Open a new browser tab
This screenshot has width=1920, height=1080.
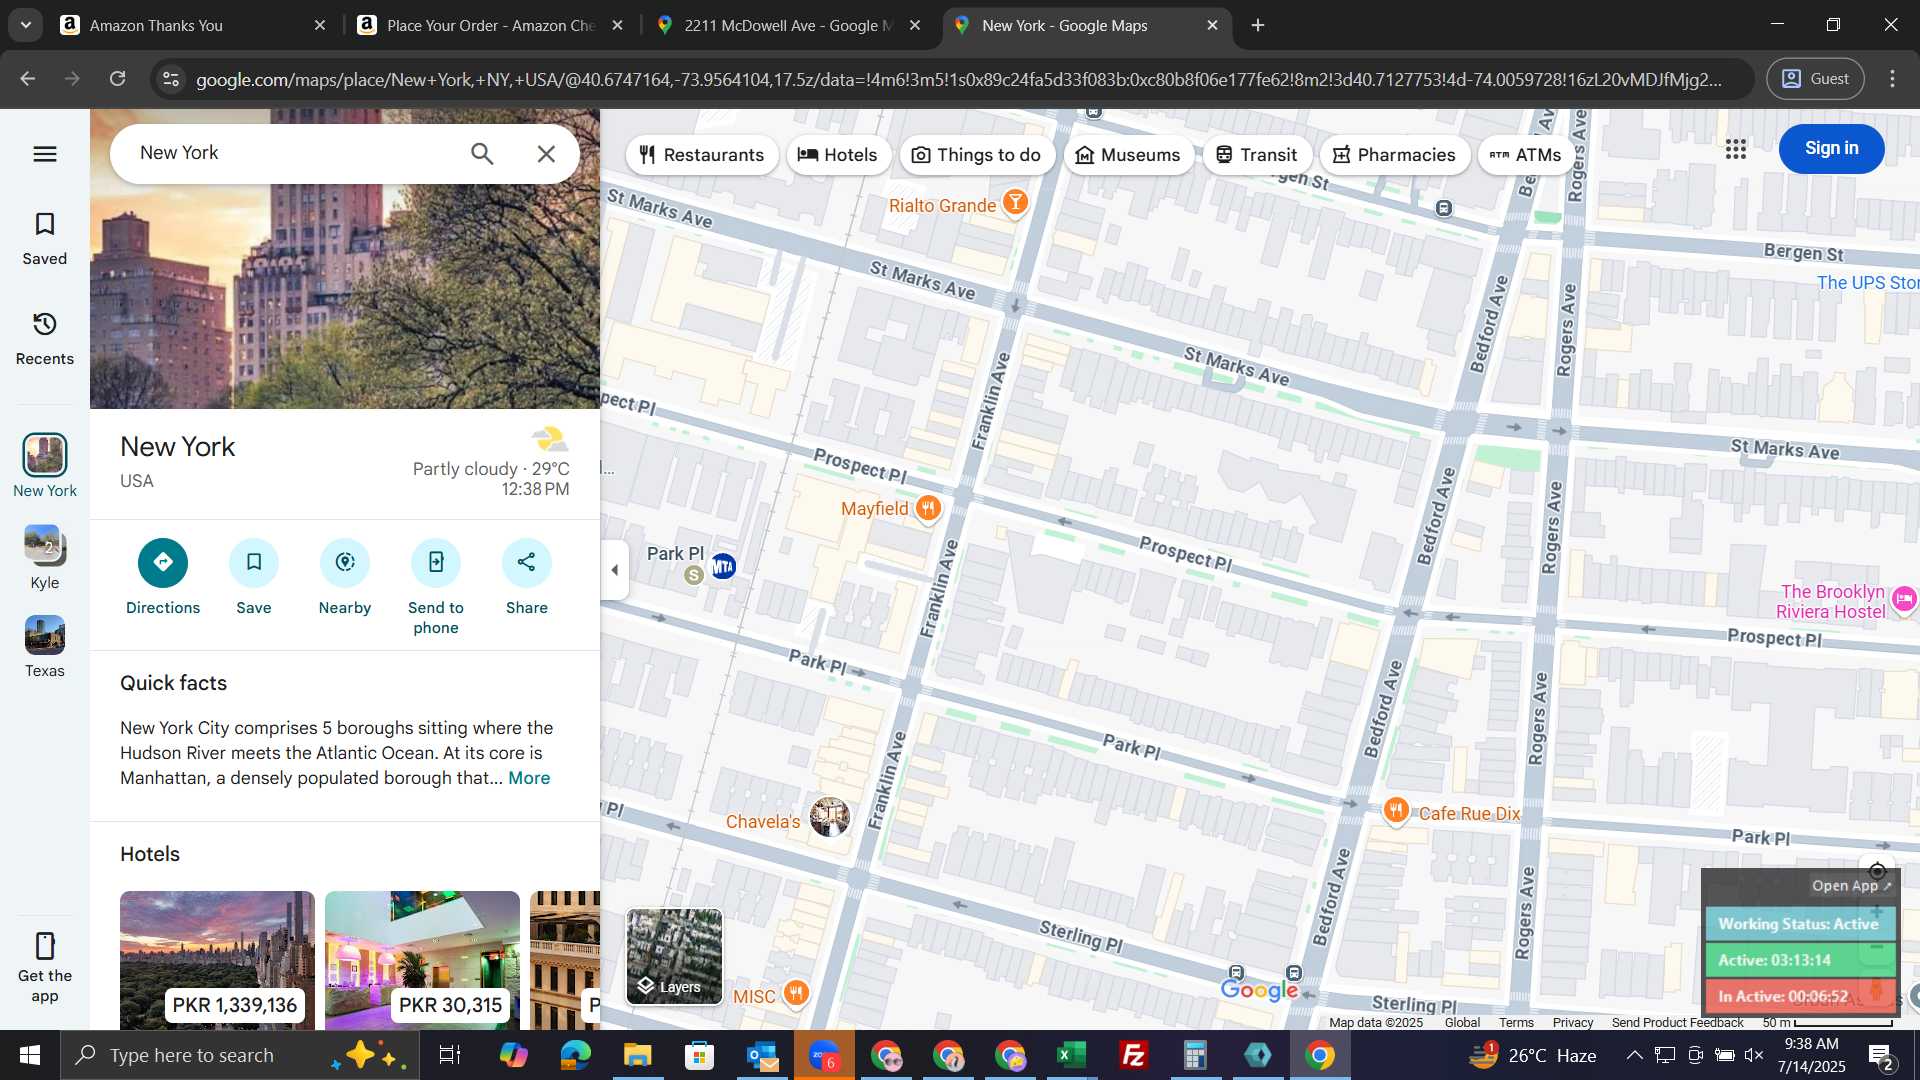(1258, 26)
